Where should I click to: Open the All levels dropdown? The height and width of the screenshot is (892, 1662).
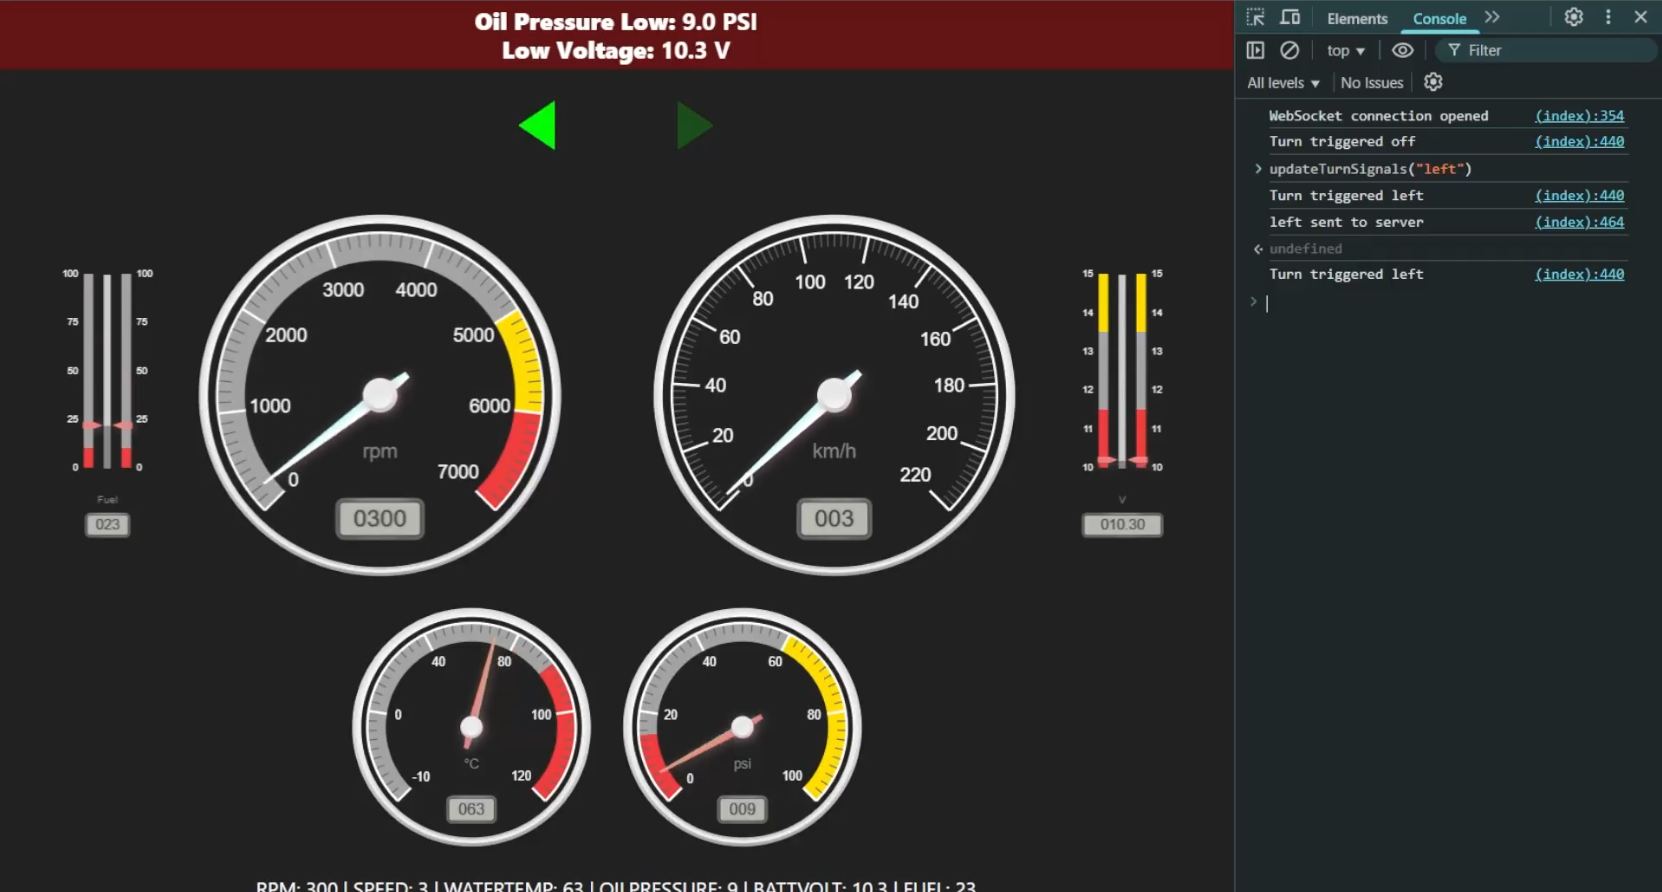click(1284, 83)
